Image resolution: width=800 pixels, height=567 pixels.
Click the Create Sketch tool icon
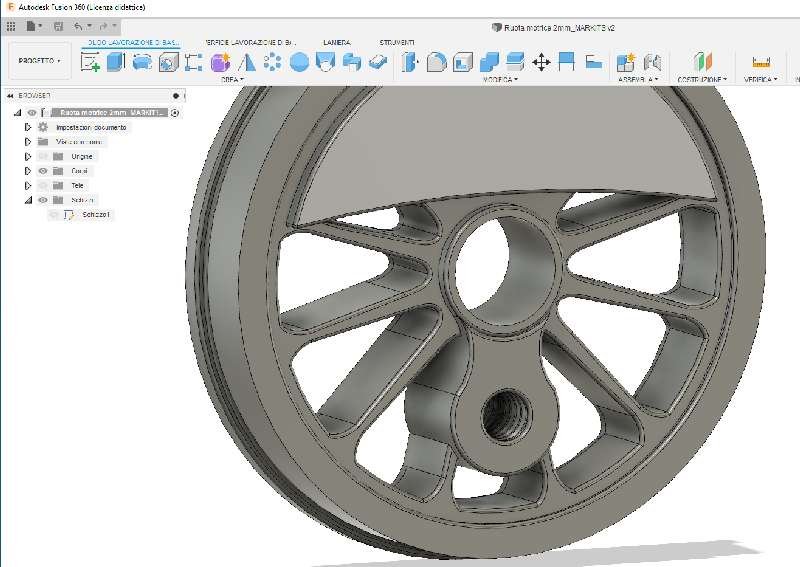[x=90, y=62]
